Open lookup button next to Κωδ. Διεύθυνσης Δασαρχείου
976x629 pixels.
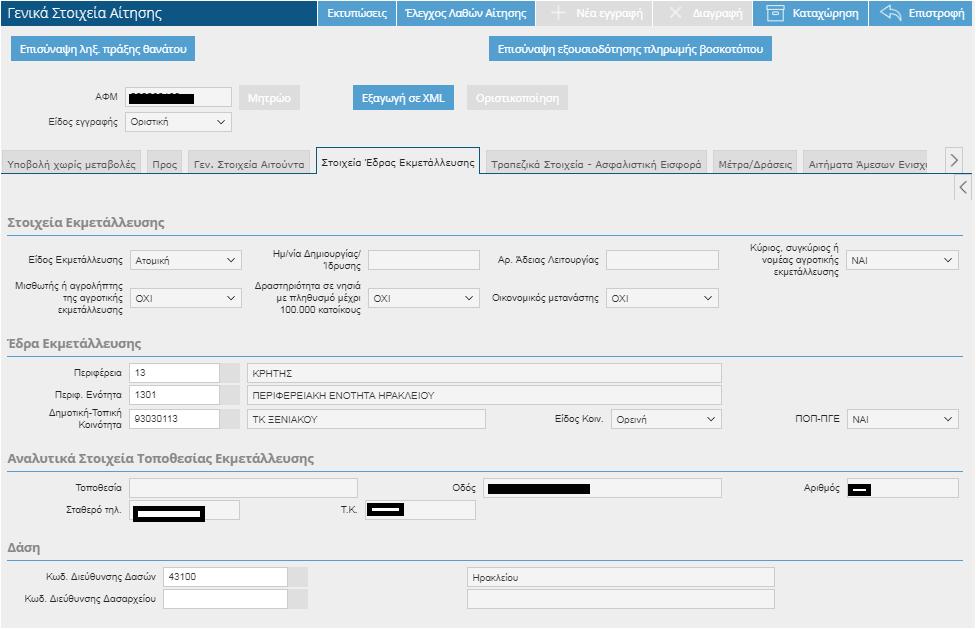(298, 599)
